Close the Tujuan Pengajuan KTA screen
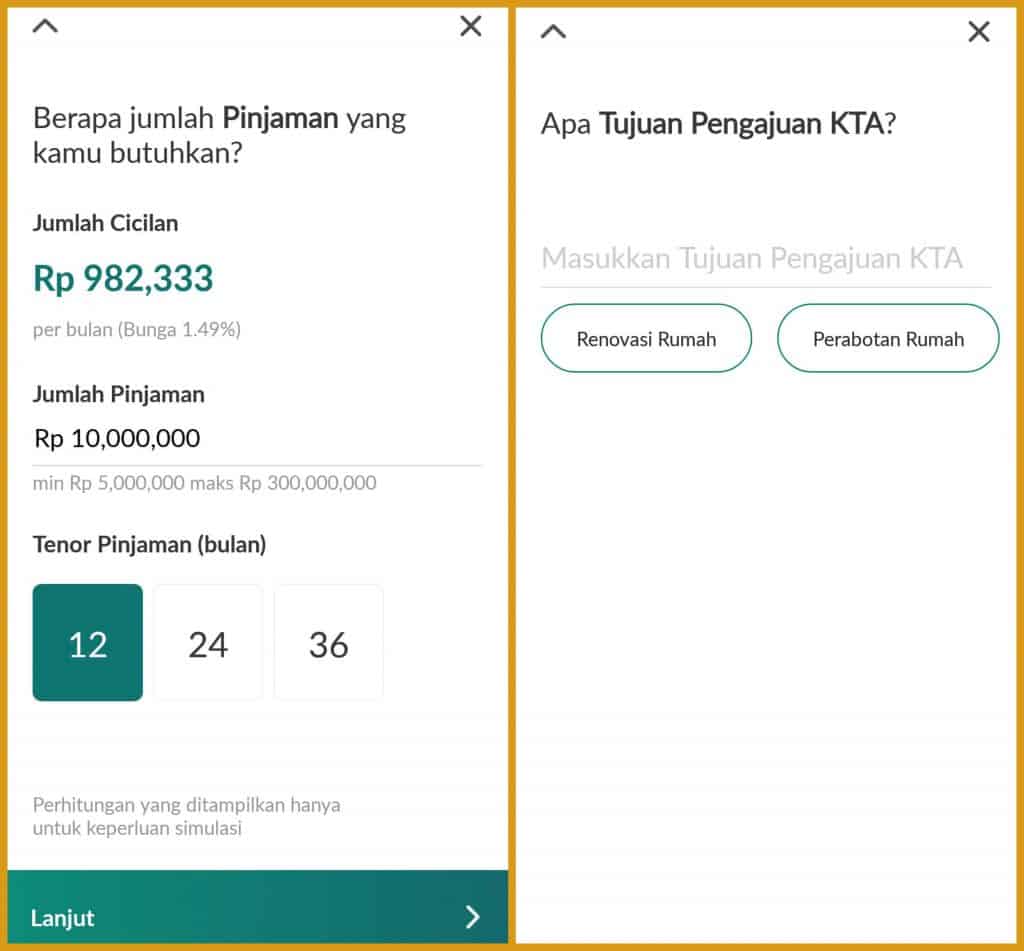Viewport: 1024px width, 951px height. pos(978,31)
